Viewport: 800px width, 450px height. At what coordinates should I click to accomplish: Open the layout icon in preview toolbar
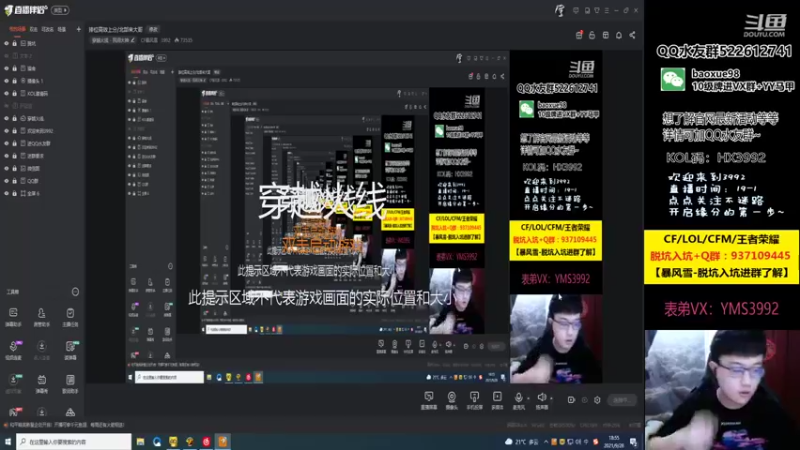point(606,35)
